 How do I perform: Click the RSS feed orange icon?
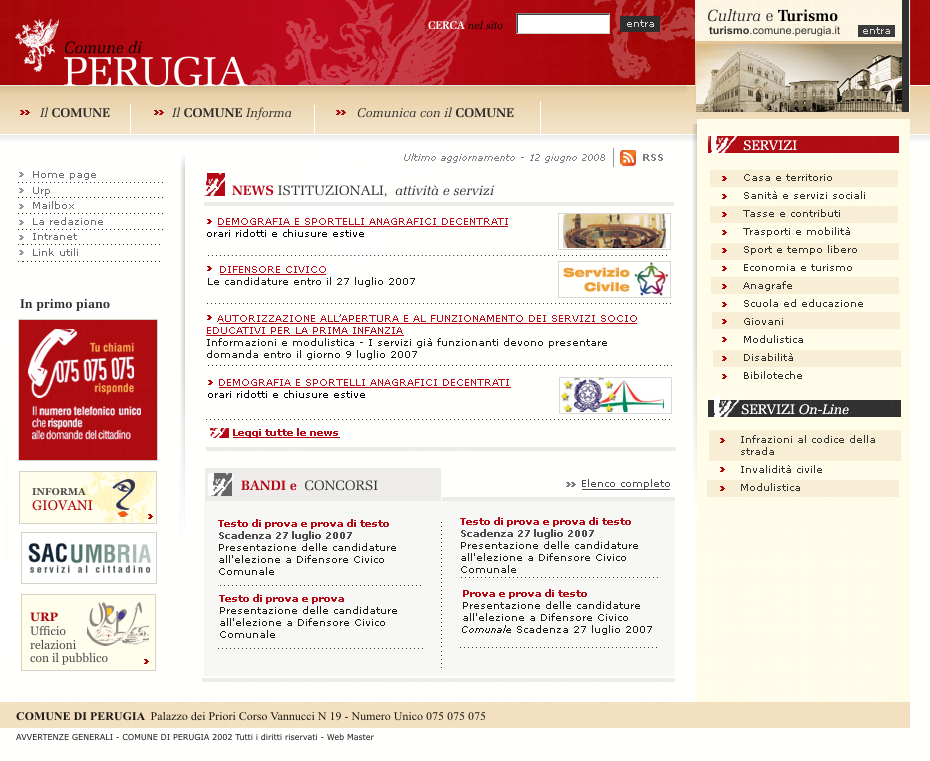[x=628, y=158]
